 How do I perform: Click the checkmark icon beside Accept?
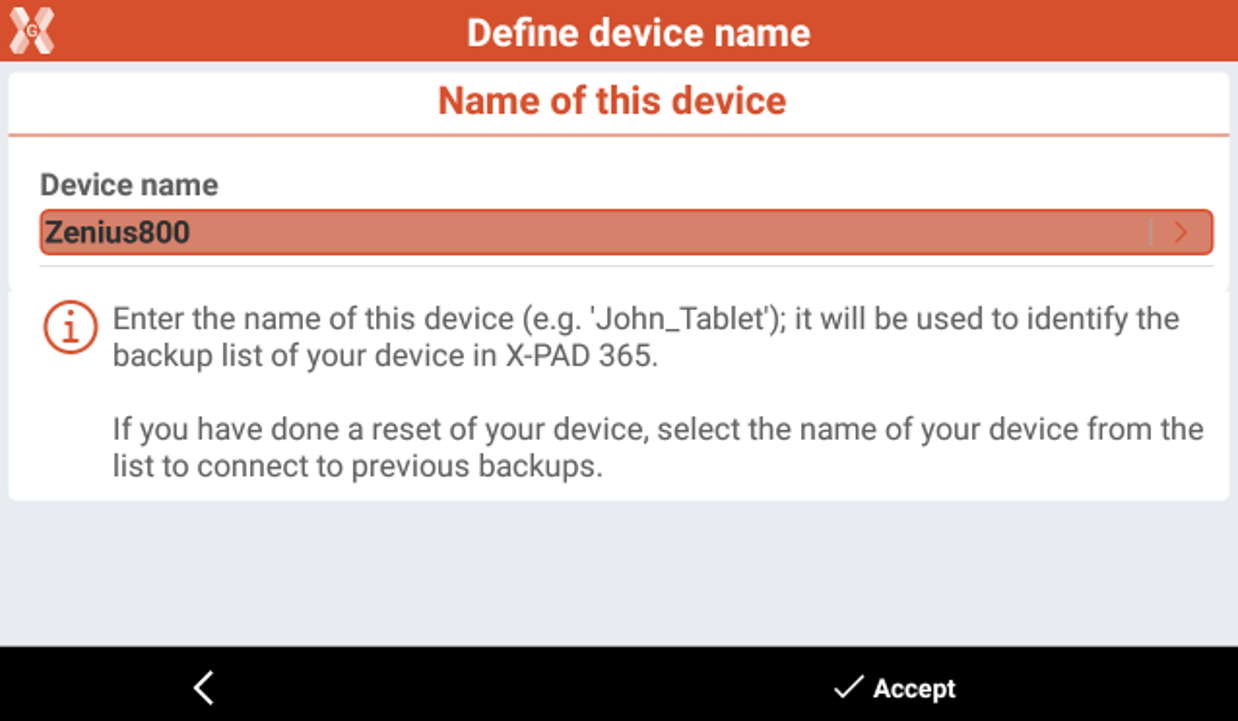click(x=848, y=688)
